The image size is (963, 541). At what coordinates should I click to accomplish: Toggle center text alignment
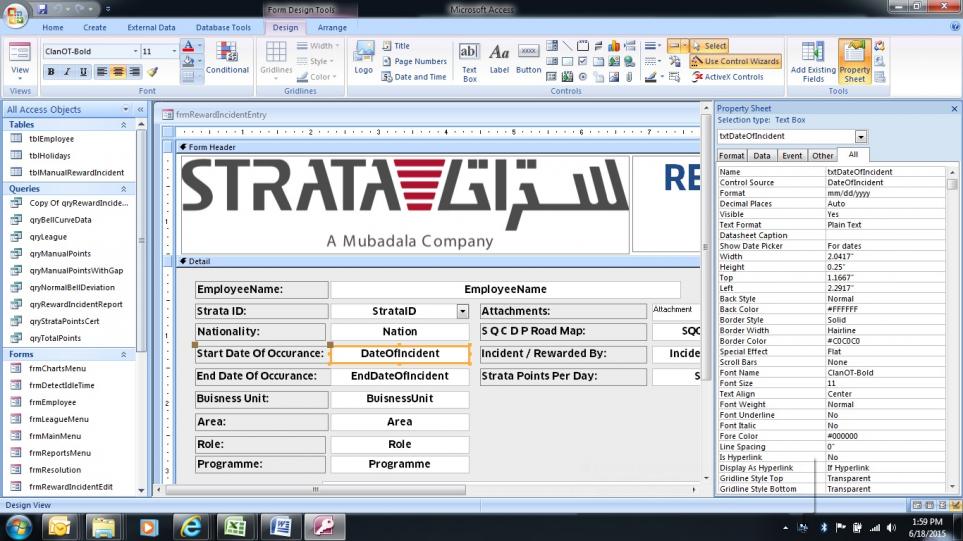(x=118, y=72)
